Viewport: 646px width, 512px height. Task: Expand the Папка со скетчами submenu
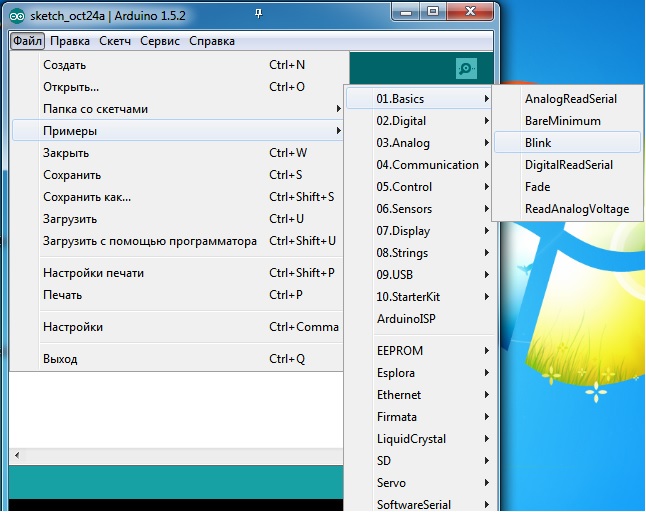(x=95, y=109)
